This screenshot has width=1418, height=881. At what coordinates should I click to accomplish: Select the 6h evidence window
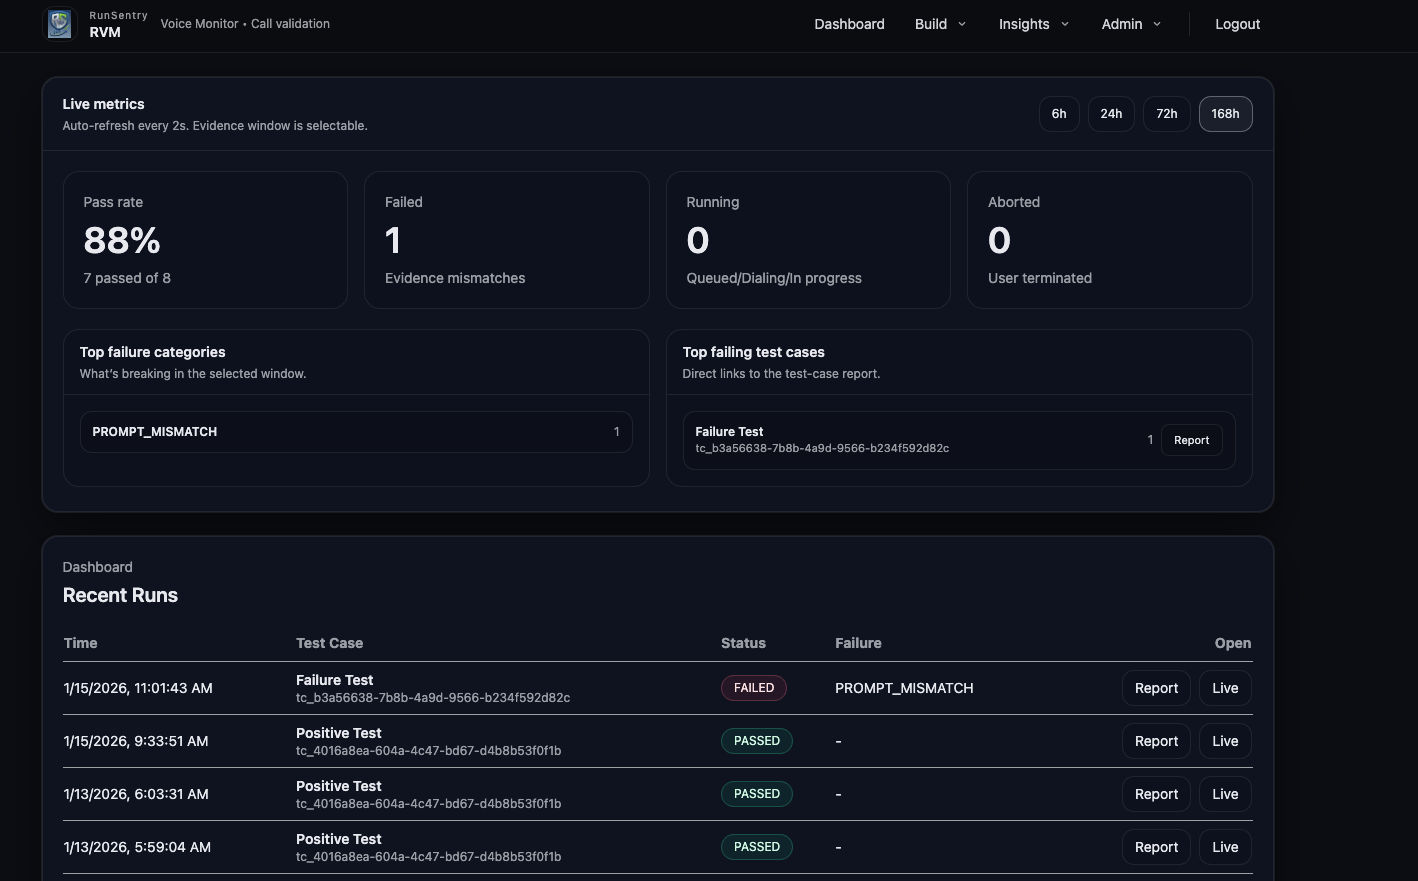pos(1059,113)
